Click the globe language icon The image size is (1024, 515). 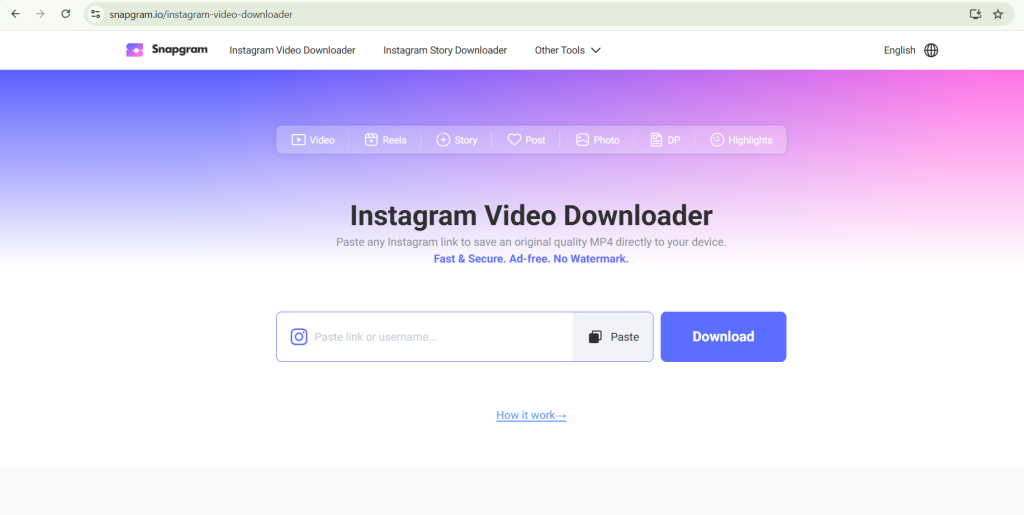click(931, 50)
